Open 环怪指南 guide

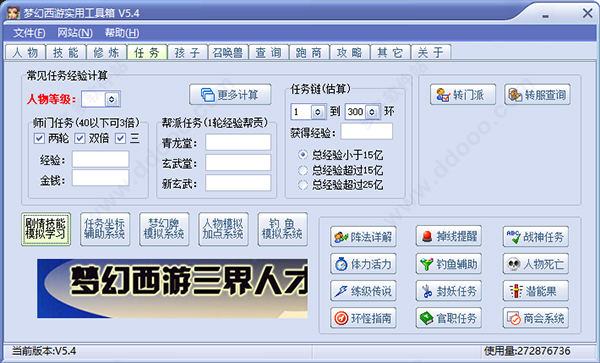click(x=363, y=318)
